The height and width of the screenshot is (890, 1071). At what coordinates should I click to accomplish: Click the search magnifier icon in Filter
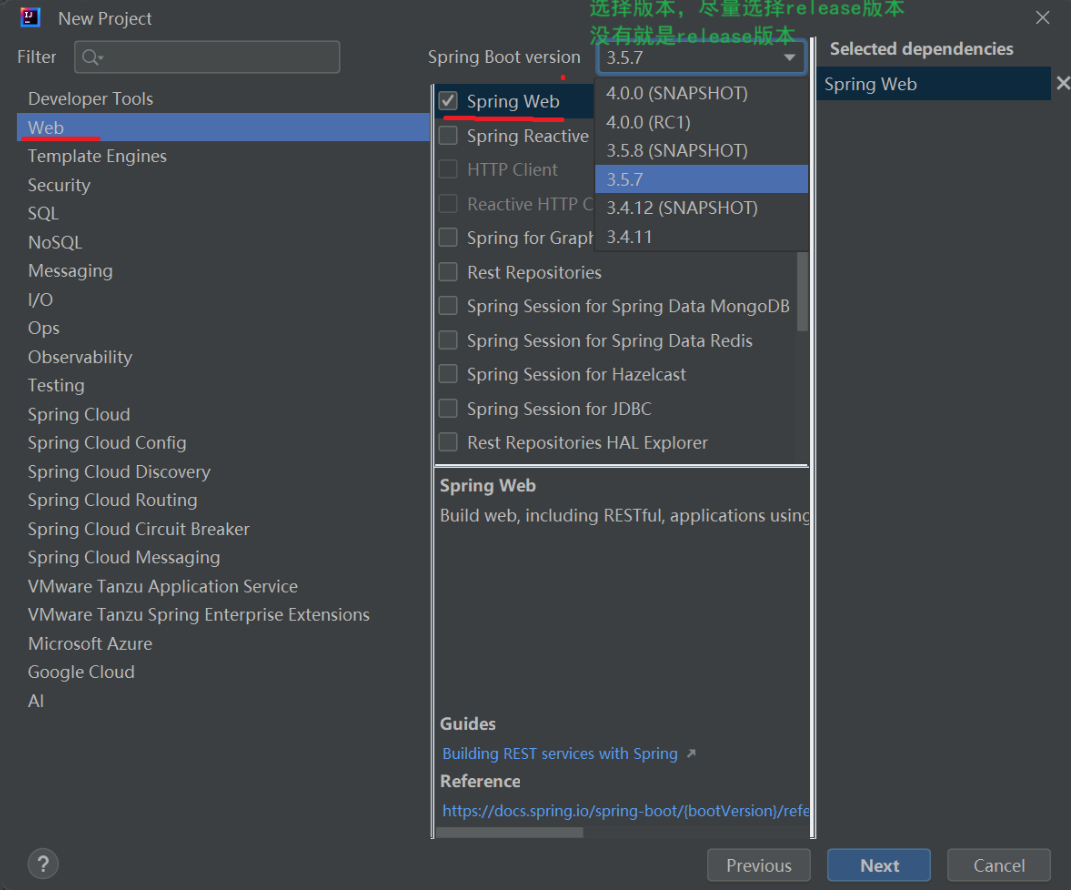[92, 57]
